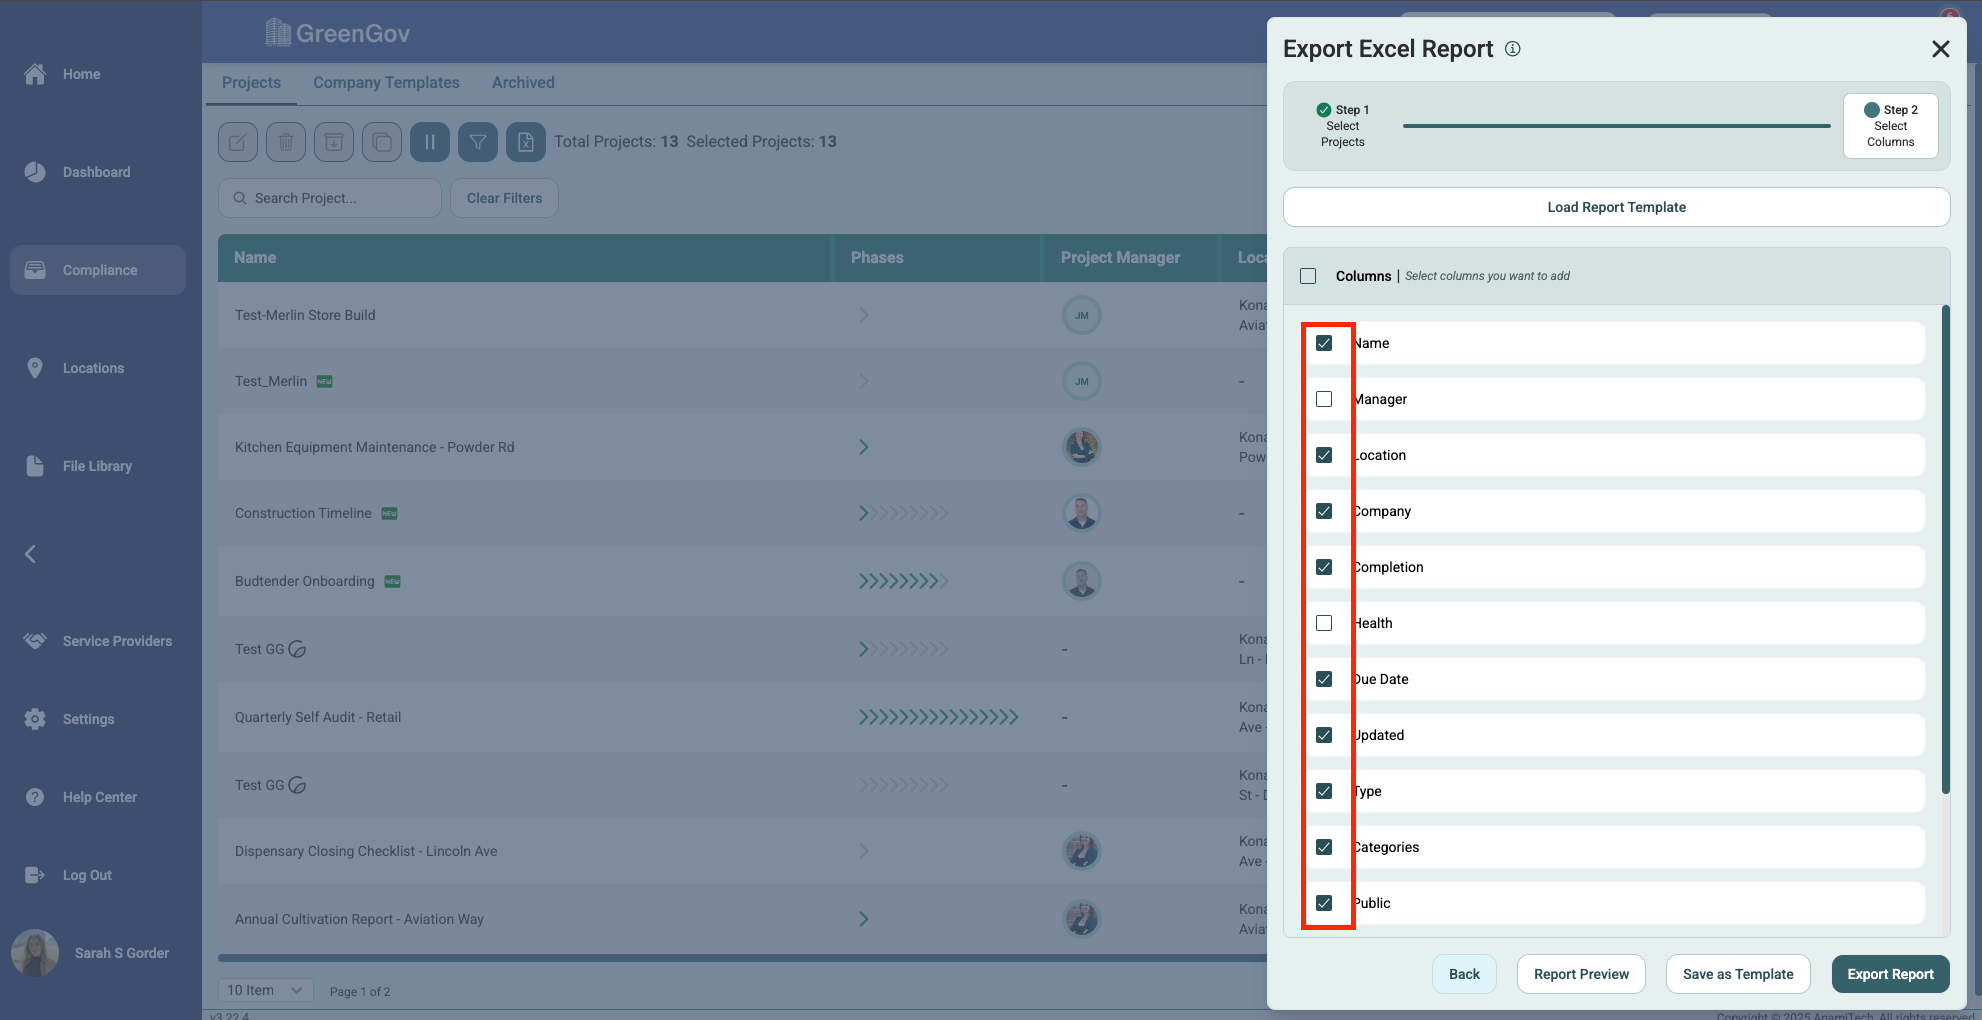1982x1020 pixels.
Task: Uncheck the Categories column checkbox
Action: (x=1324, y=847)
